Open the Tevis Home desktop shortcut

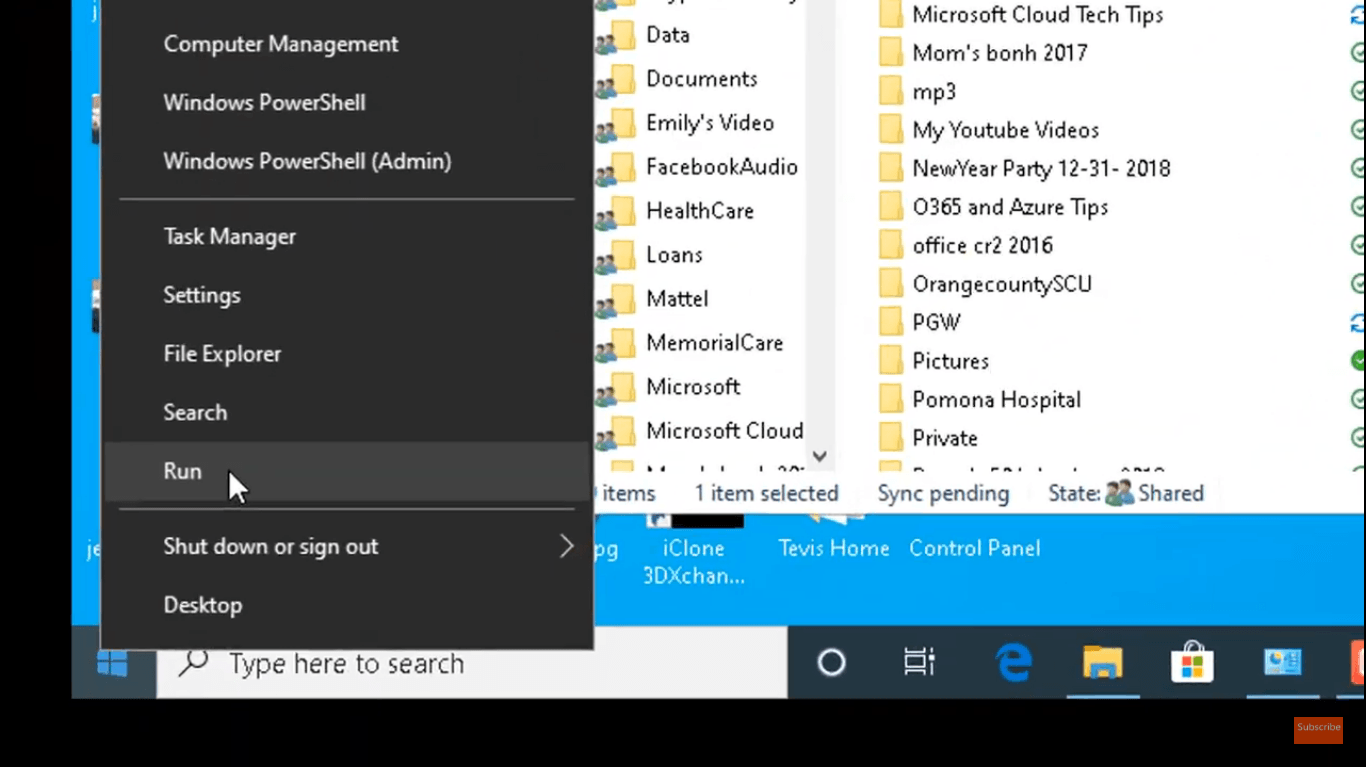[833, 547]
